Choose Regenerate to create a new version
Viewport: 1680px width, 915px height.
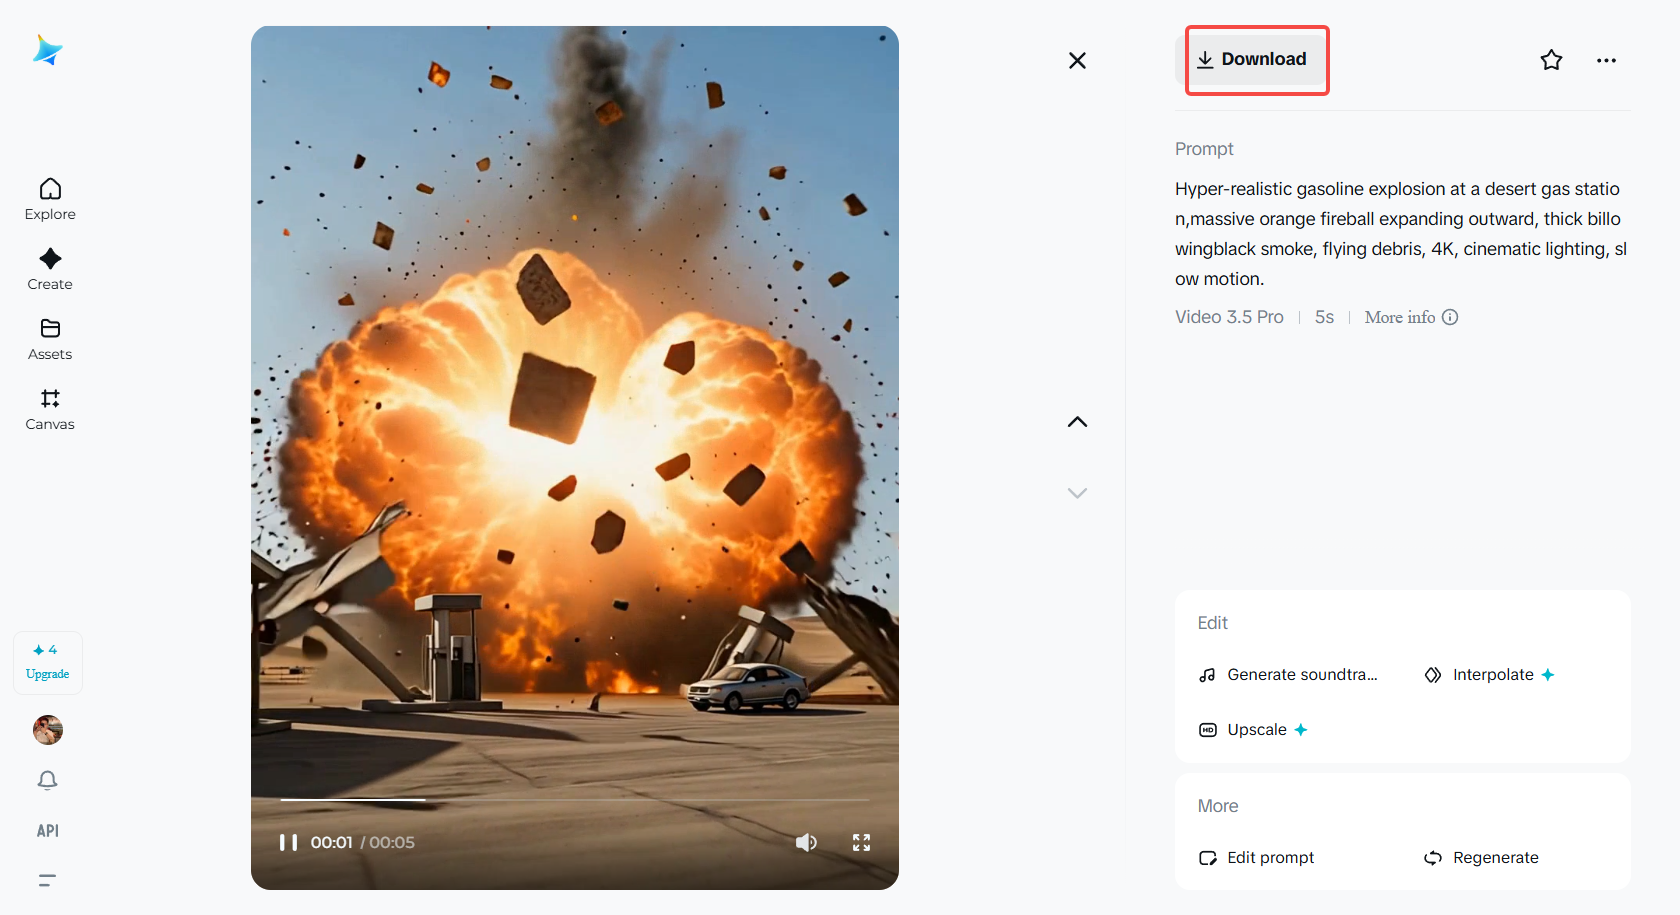(x=1482, y=857)
